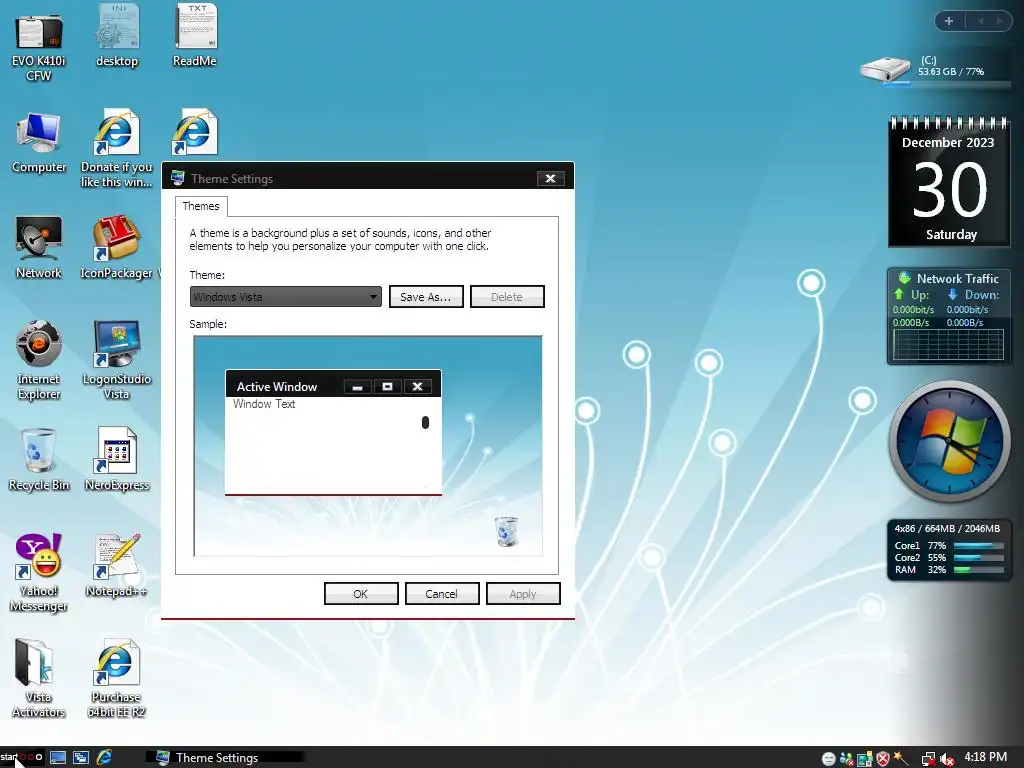
Task: Click the Active Window title in the sample
Action: coord(277,387)
